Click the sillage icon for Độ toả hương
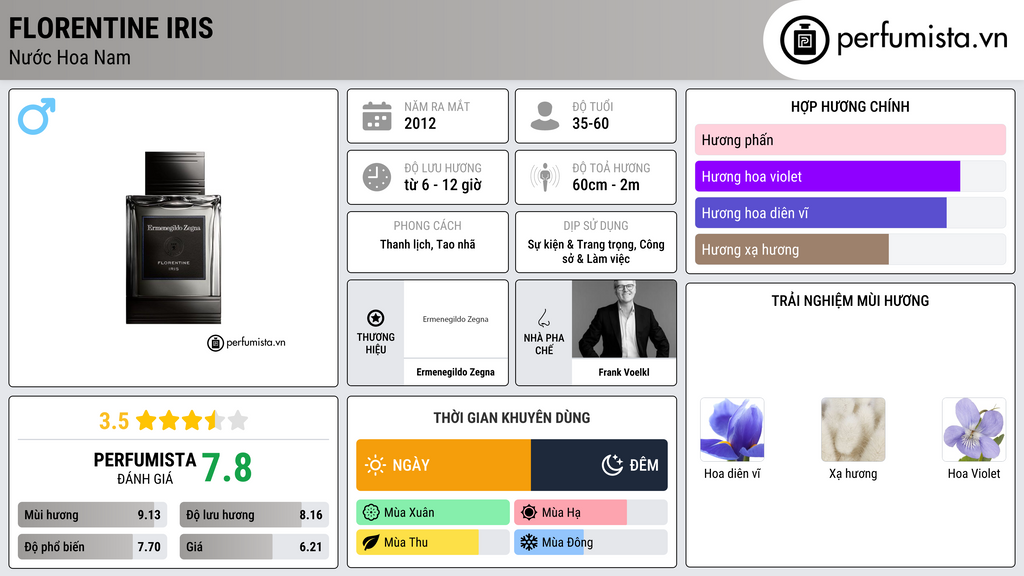The image size is (1024, 576). 545,177
